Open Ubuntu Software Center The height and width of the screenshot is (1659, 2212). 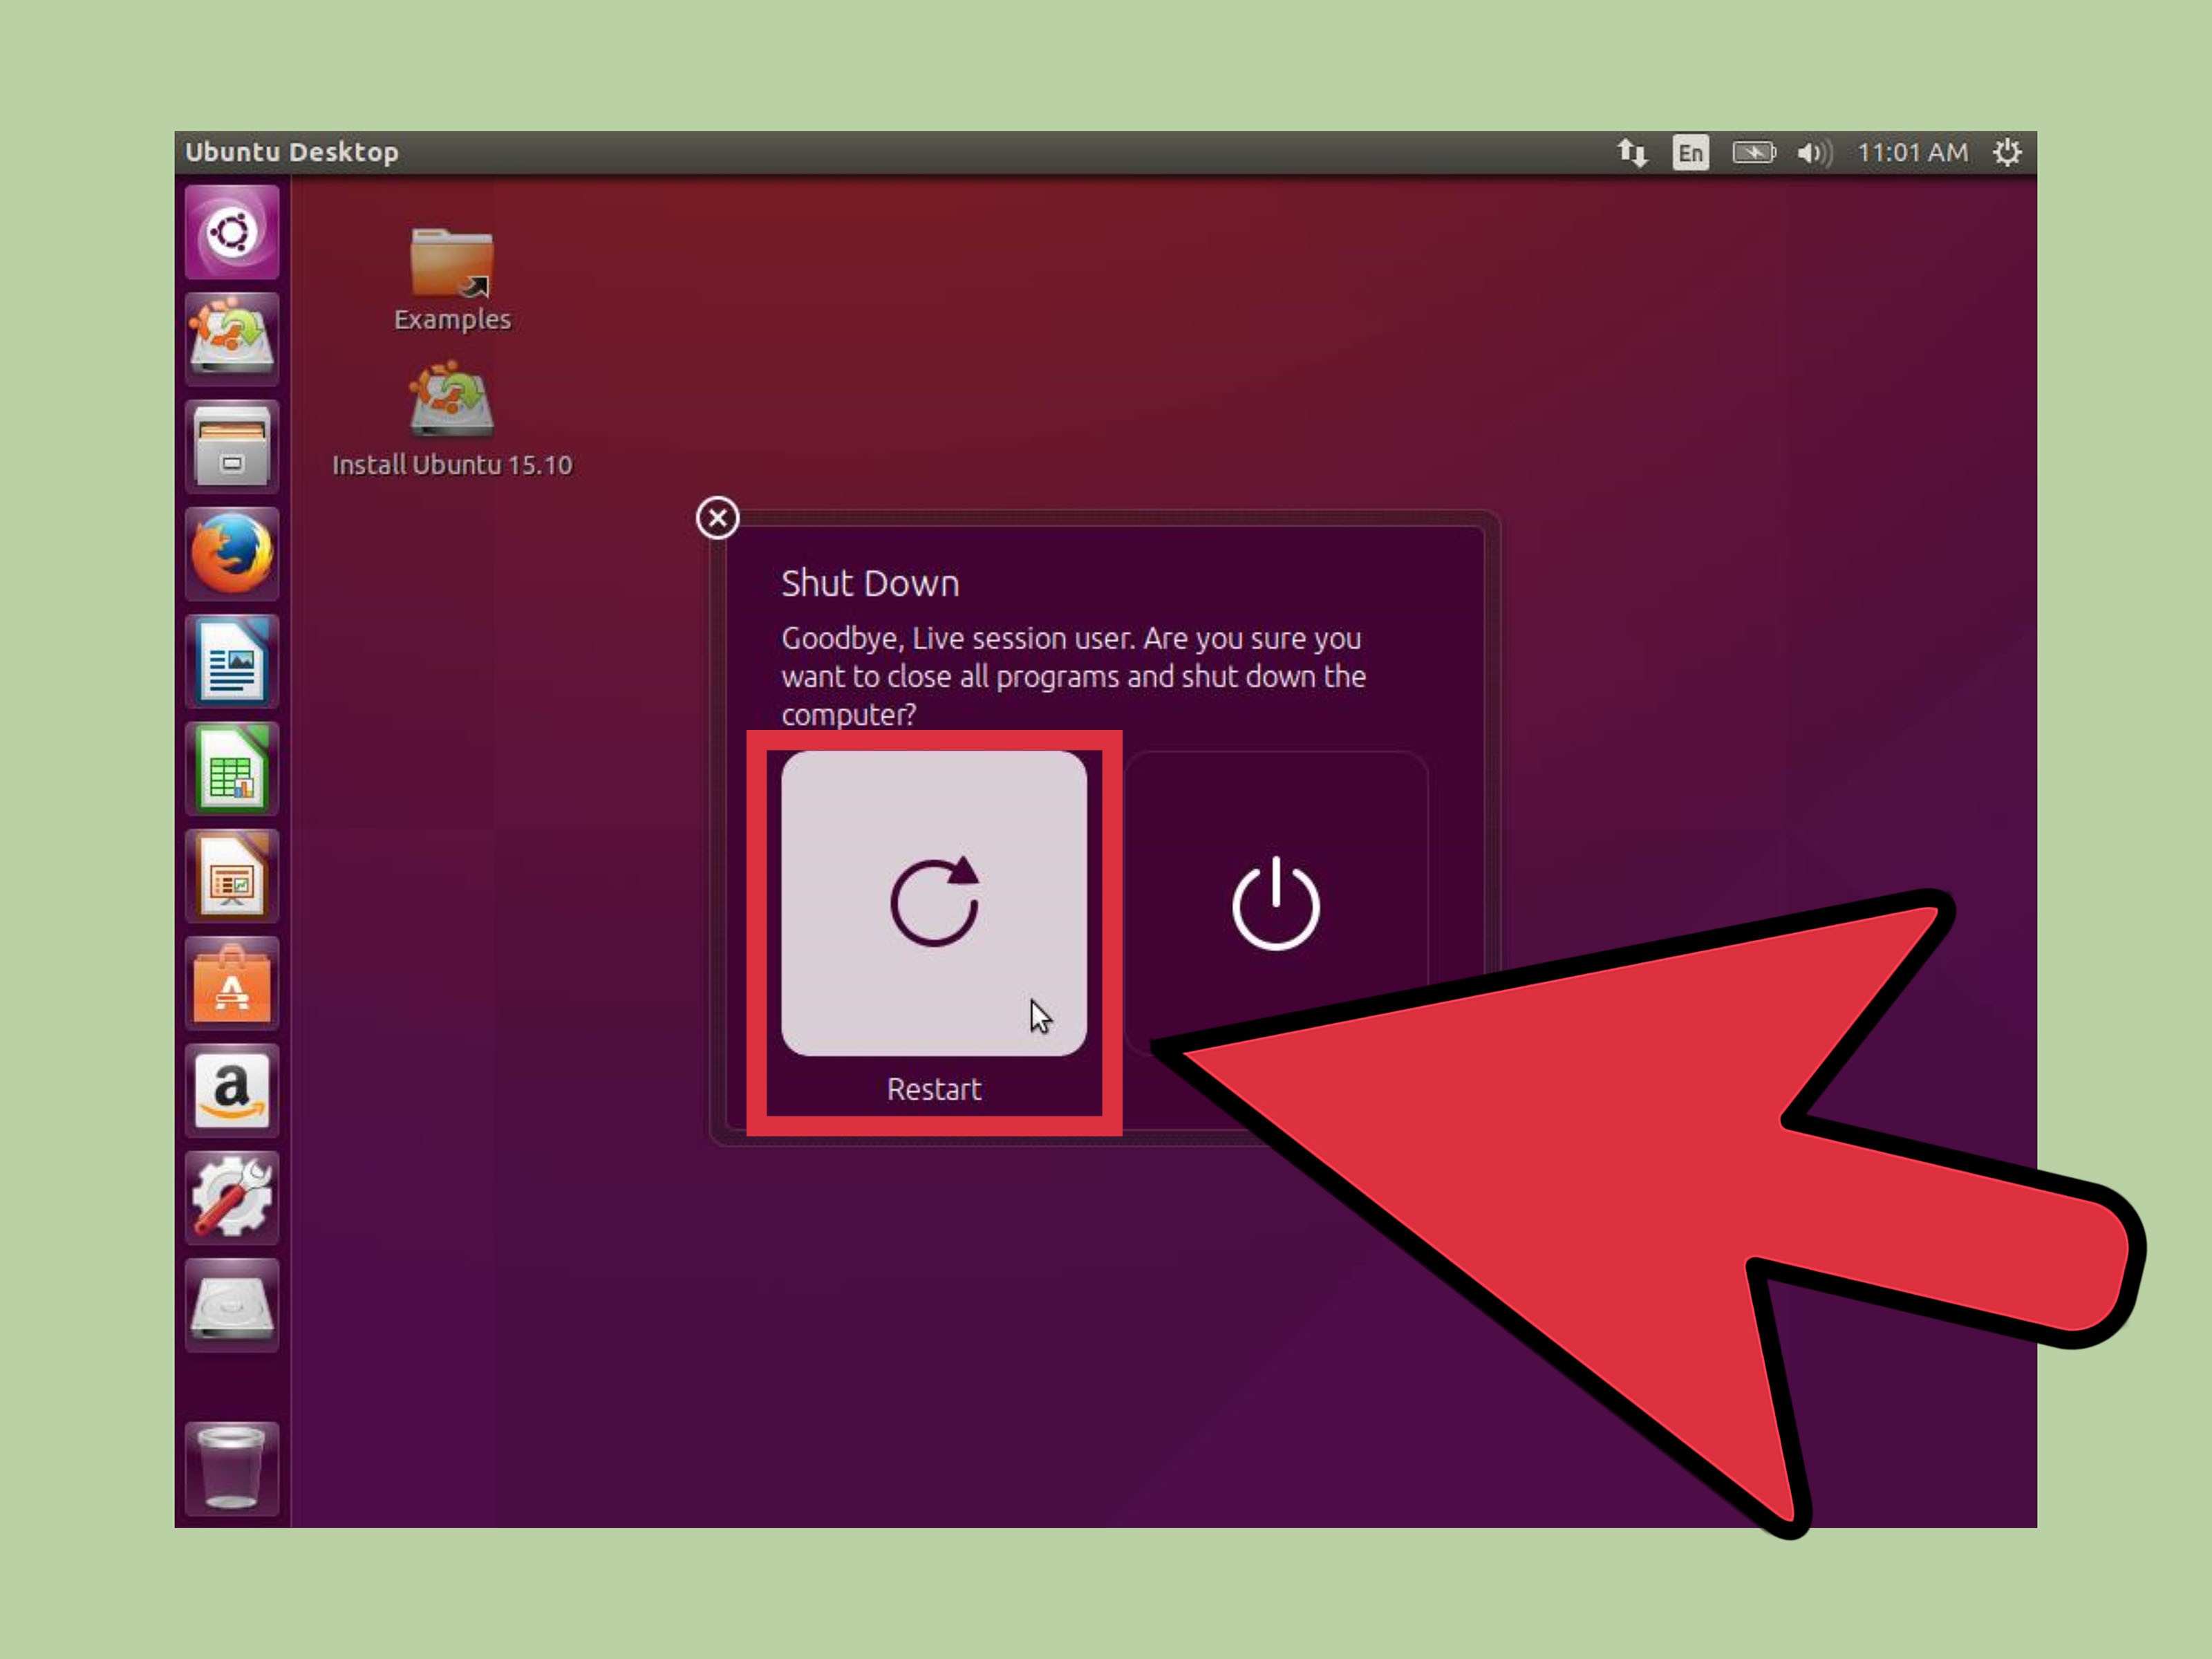(x=232, y=984)
